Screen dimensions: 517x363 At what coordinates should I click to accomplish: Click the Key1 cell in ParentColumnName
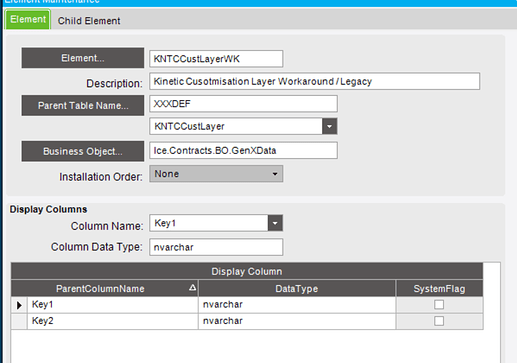(113, 305)
